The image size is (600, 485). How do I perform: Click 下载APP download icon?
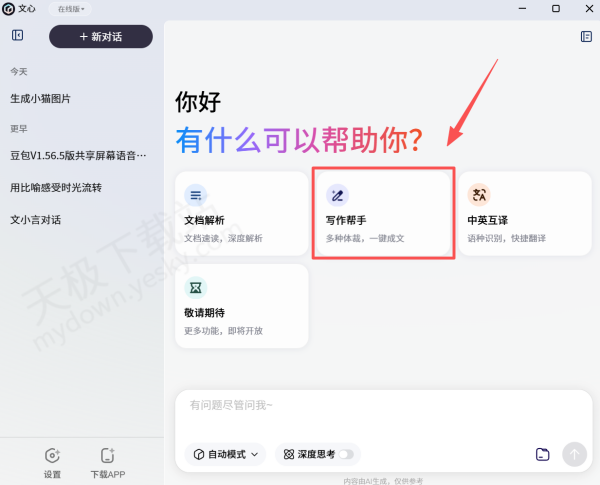107,456
